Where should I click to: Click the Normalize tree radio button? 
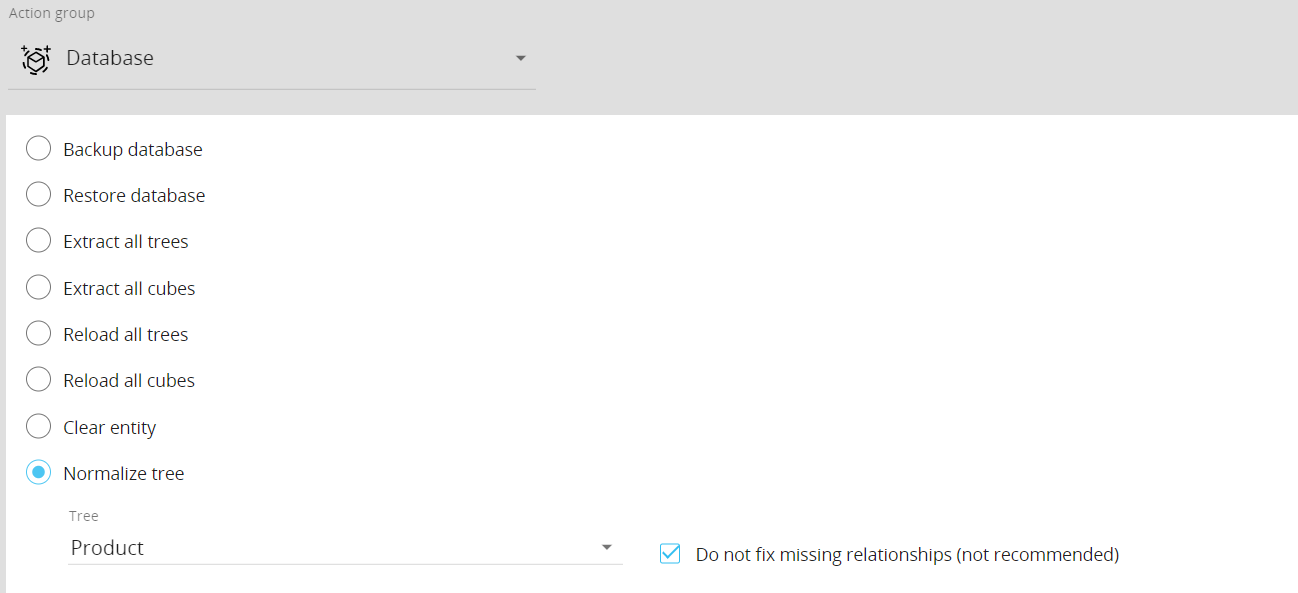coord(38,473)
